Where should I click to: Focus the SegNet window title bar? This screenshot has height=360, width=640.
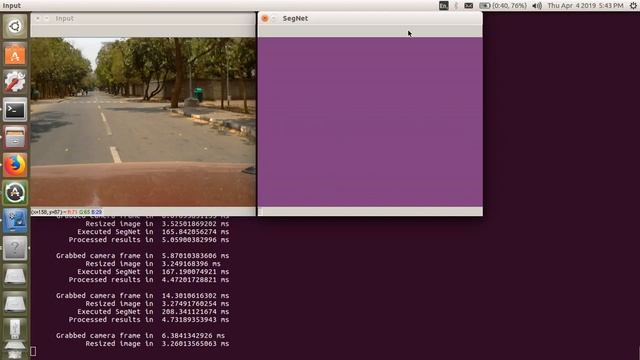click(x=370, y=18)
